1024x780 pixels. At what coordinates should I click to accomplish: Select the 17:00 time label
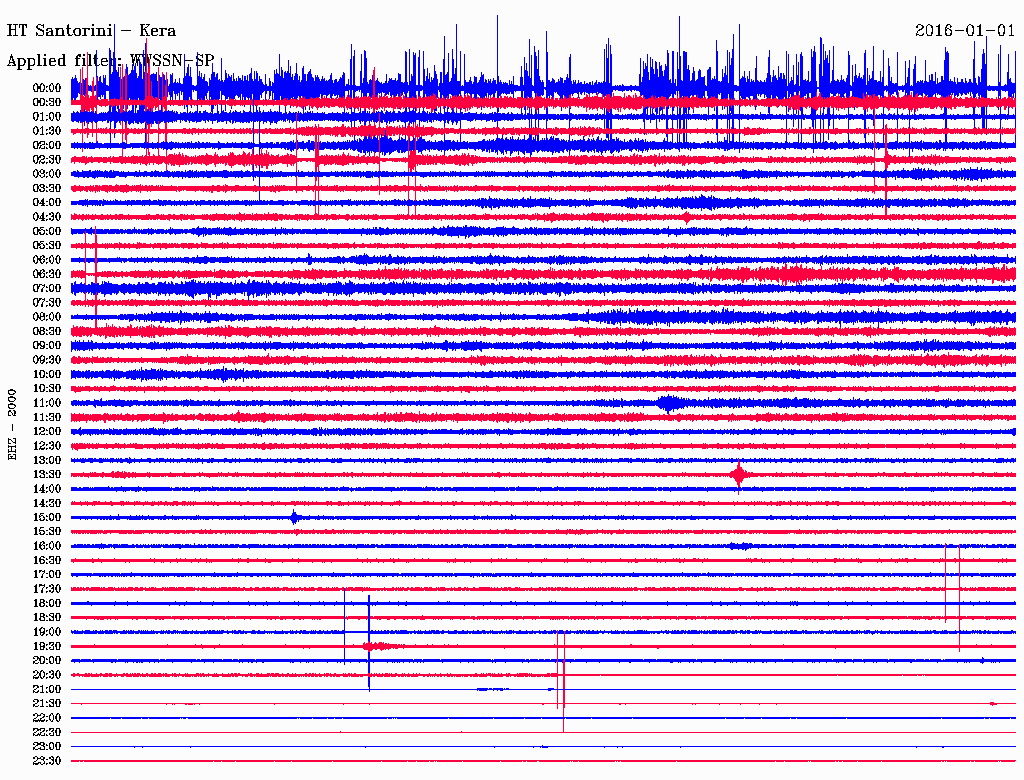point(47,575)
